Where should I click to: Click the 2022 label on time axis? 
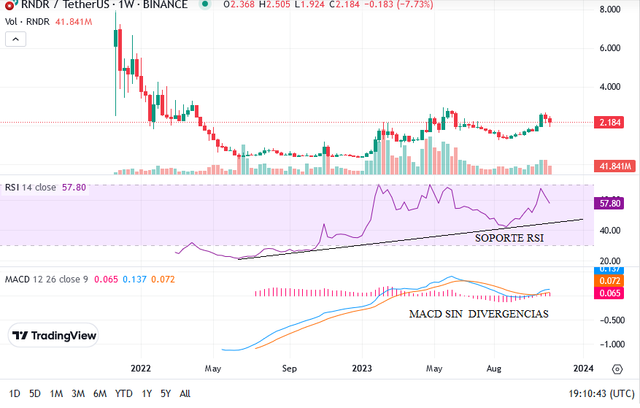(x=141, y=368)
